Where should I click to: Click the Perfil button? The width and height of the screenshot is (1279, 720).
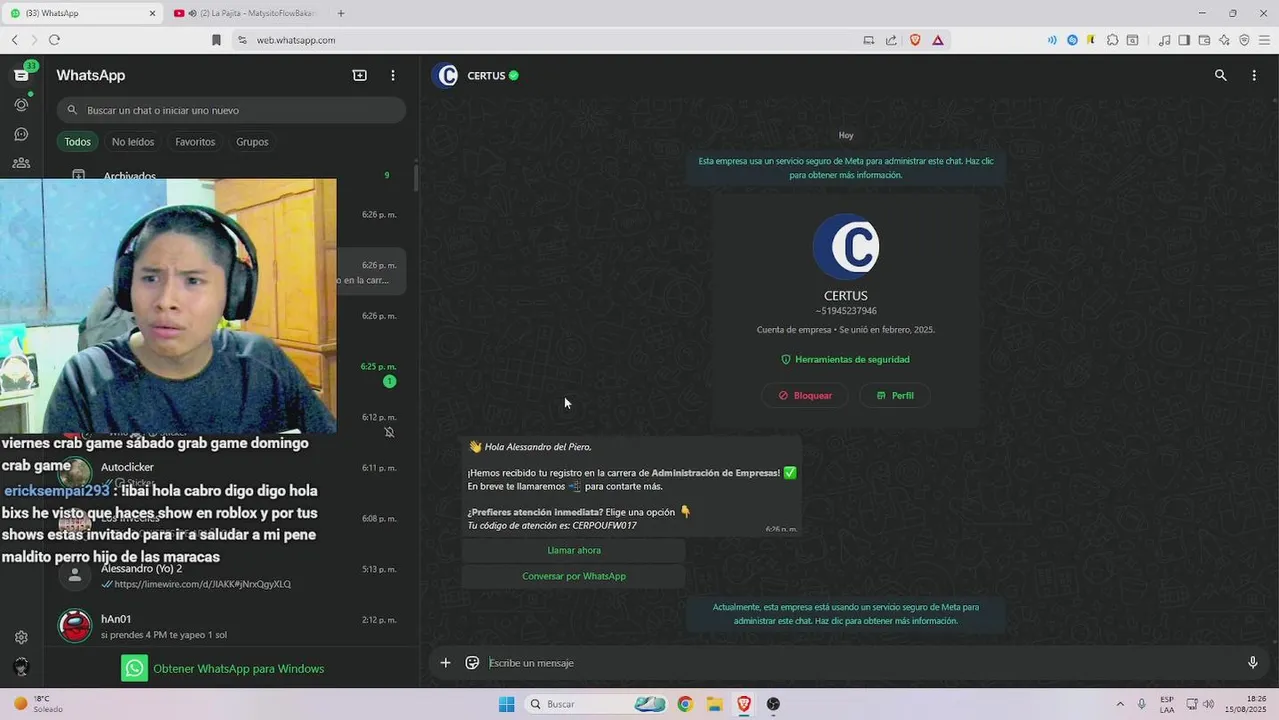coord(895,395)
